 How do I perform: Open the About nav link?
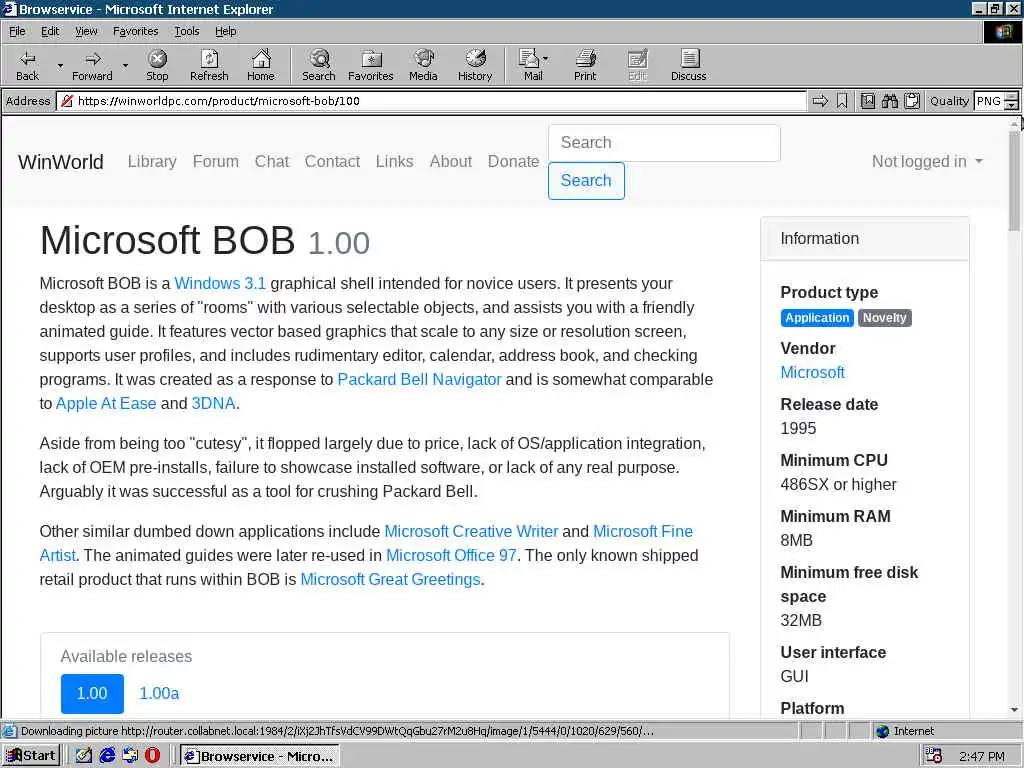[451, 161]
